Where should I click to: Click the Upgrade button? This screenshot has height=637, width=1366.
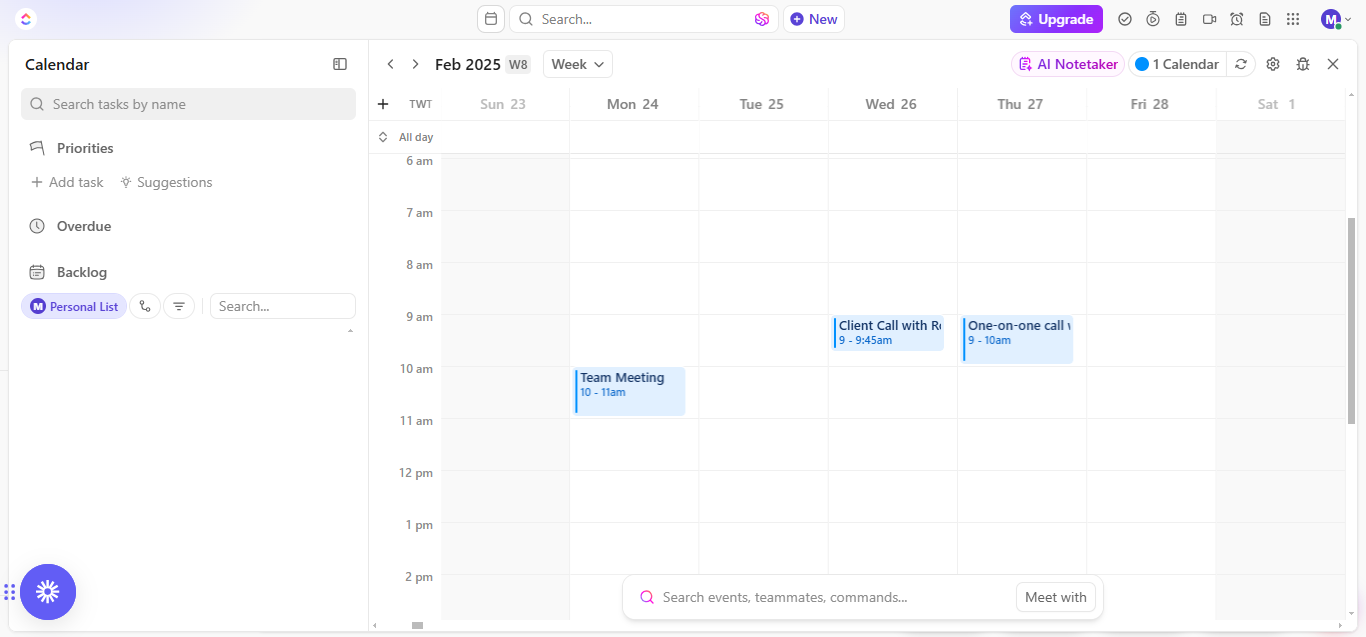(x=1056, y=19)
